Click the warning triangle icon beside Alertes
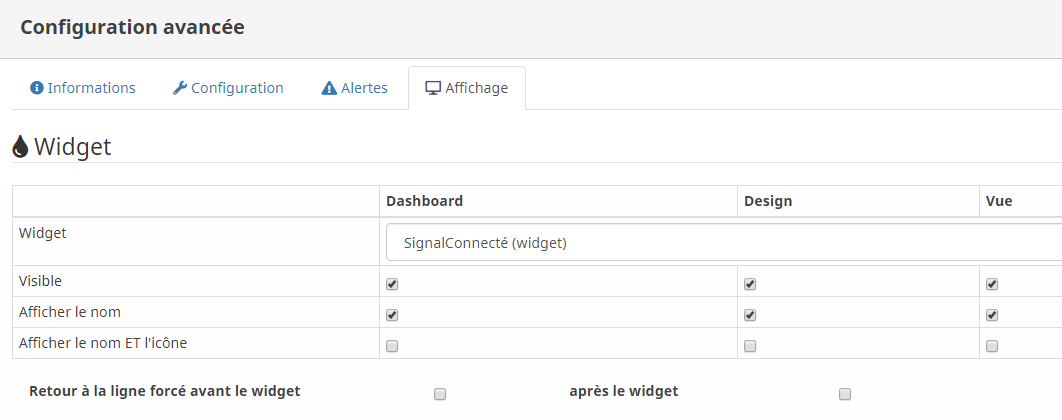This screenshot has height=420, width=1062. tap(329, 88)
